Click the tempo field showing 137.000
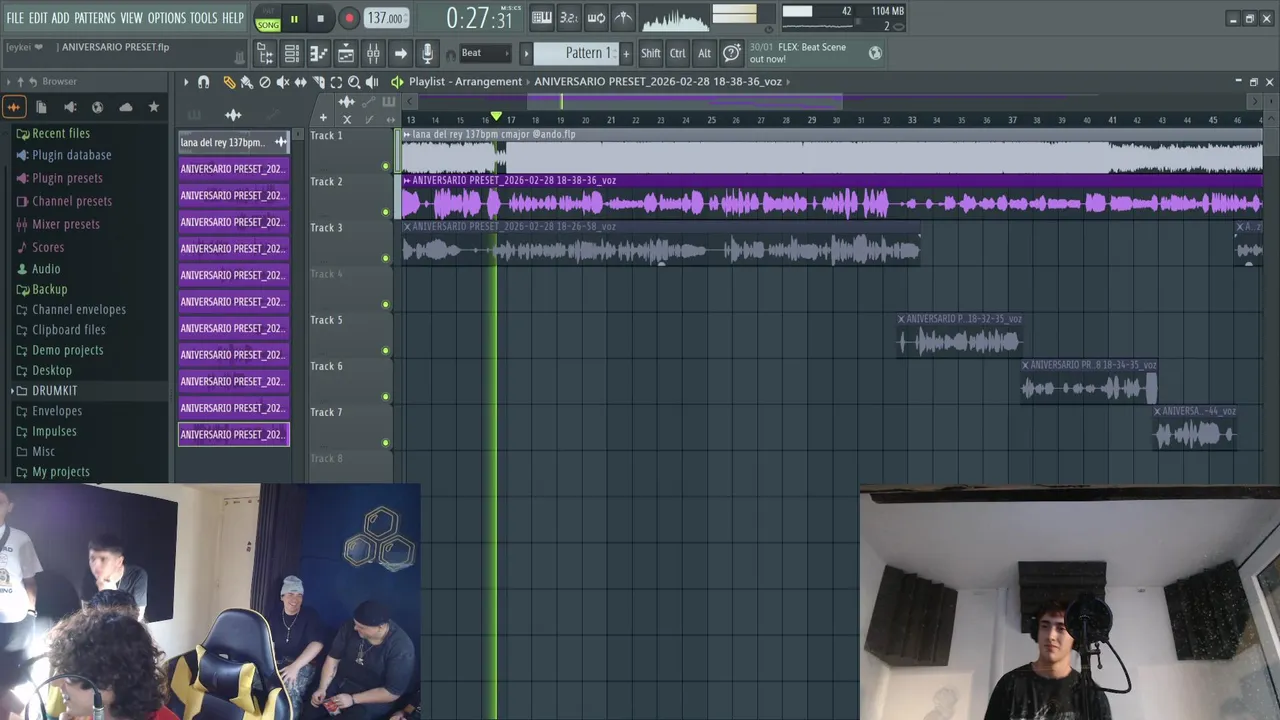1280x720 pixels. coord(385,18)
